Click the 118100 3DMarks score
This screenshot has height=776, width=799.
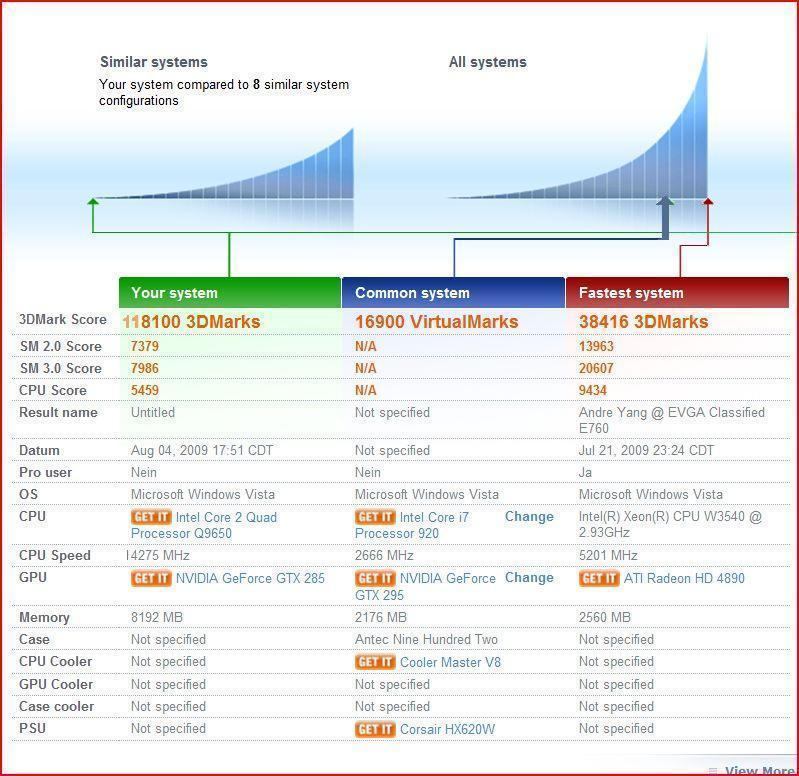192,322
